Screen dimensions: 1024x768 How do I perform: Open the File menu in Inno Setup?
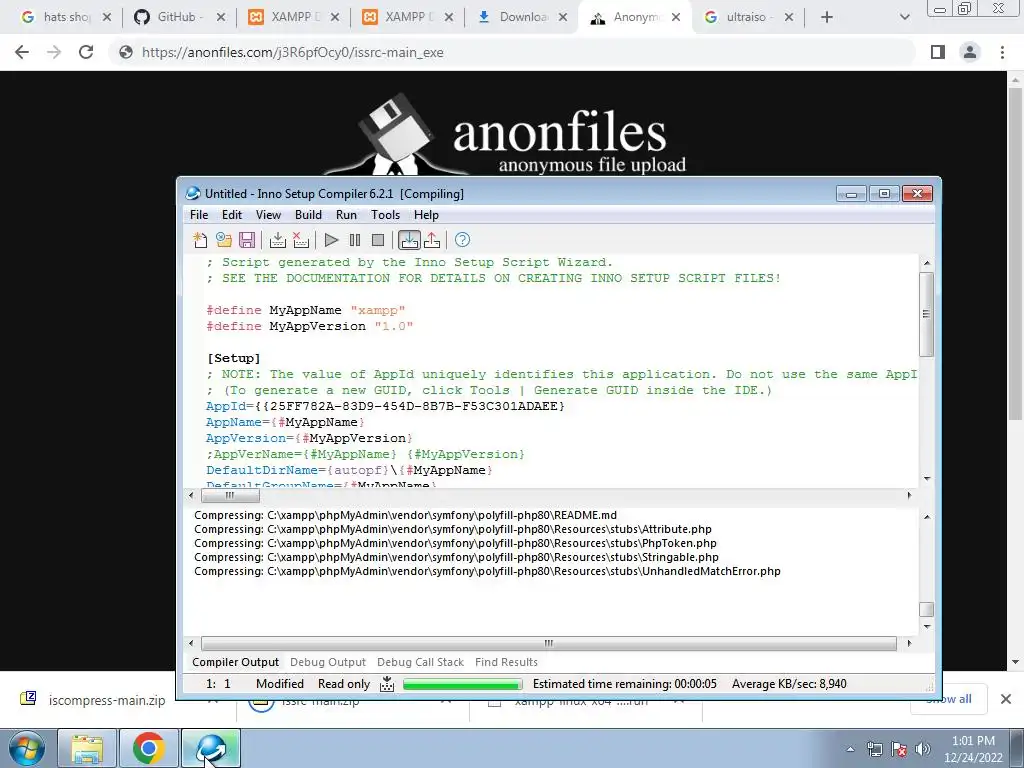click(199, 215)
